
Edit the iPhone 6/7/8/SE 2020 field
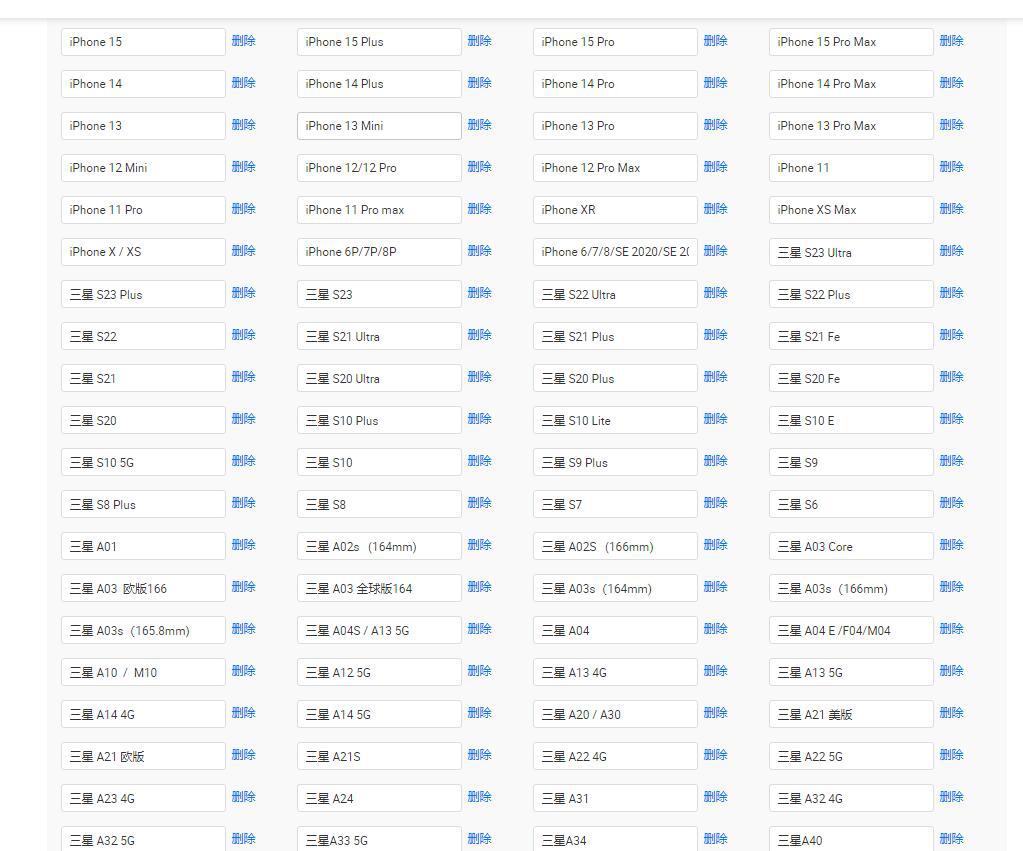[614, 252]
